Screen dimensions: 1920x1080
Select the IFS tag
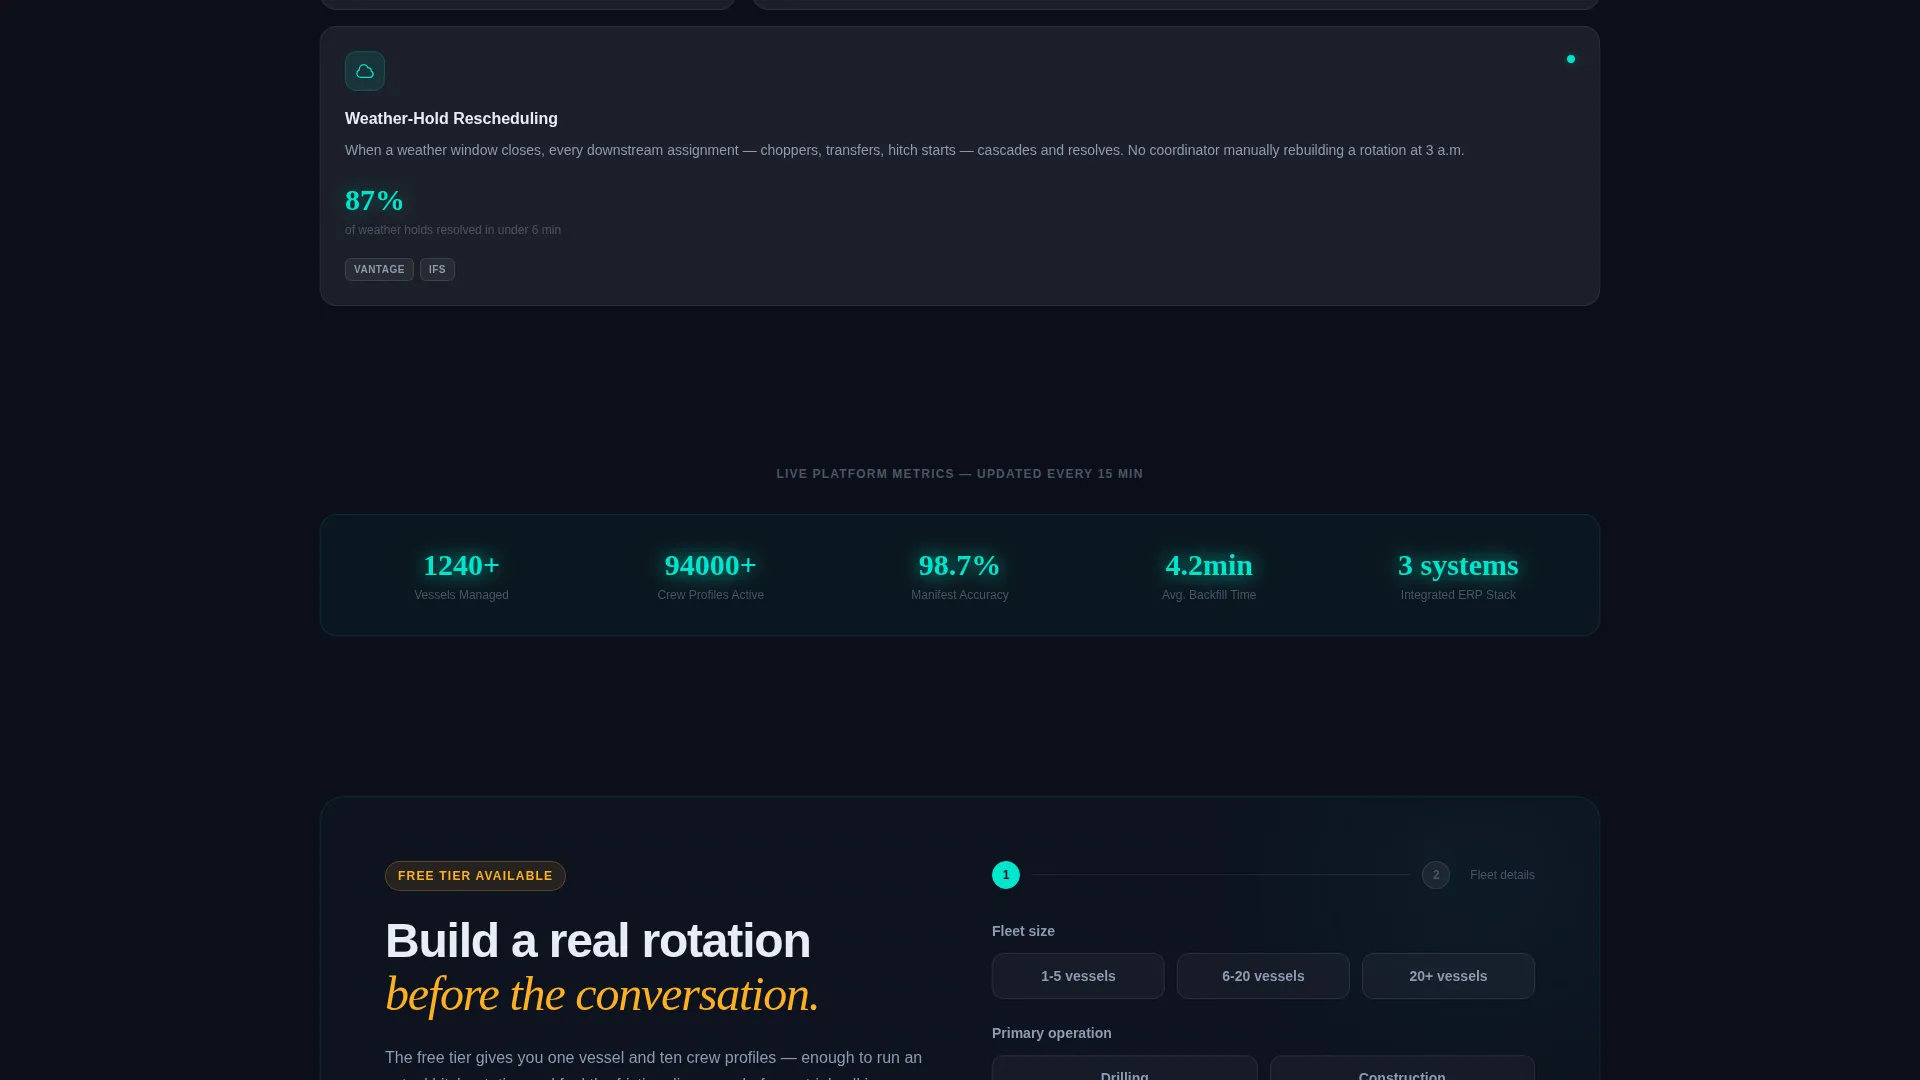(437, 270)
